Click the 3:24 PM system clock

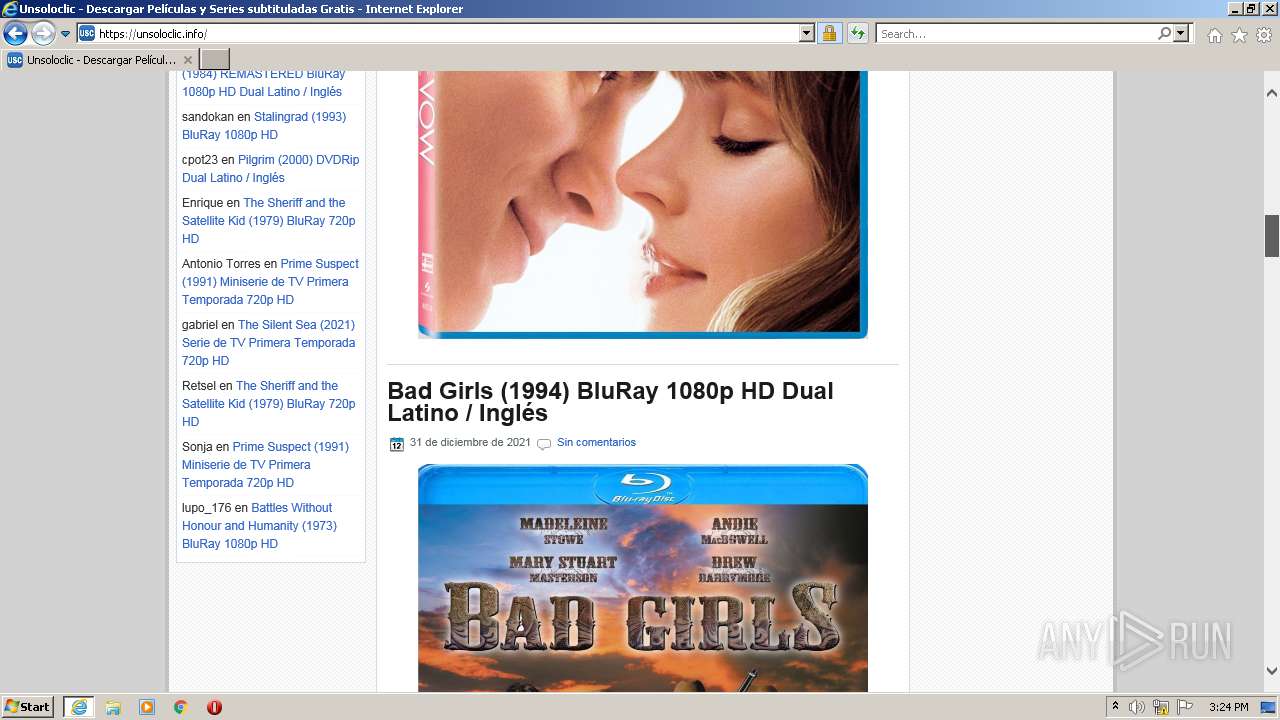[x=1228, y=707]
